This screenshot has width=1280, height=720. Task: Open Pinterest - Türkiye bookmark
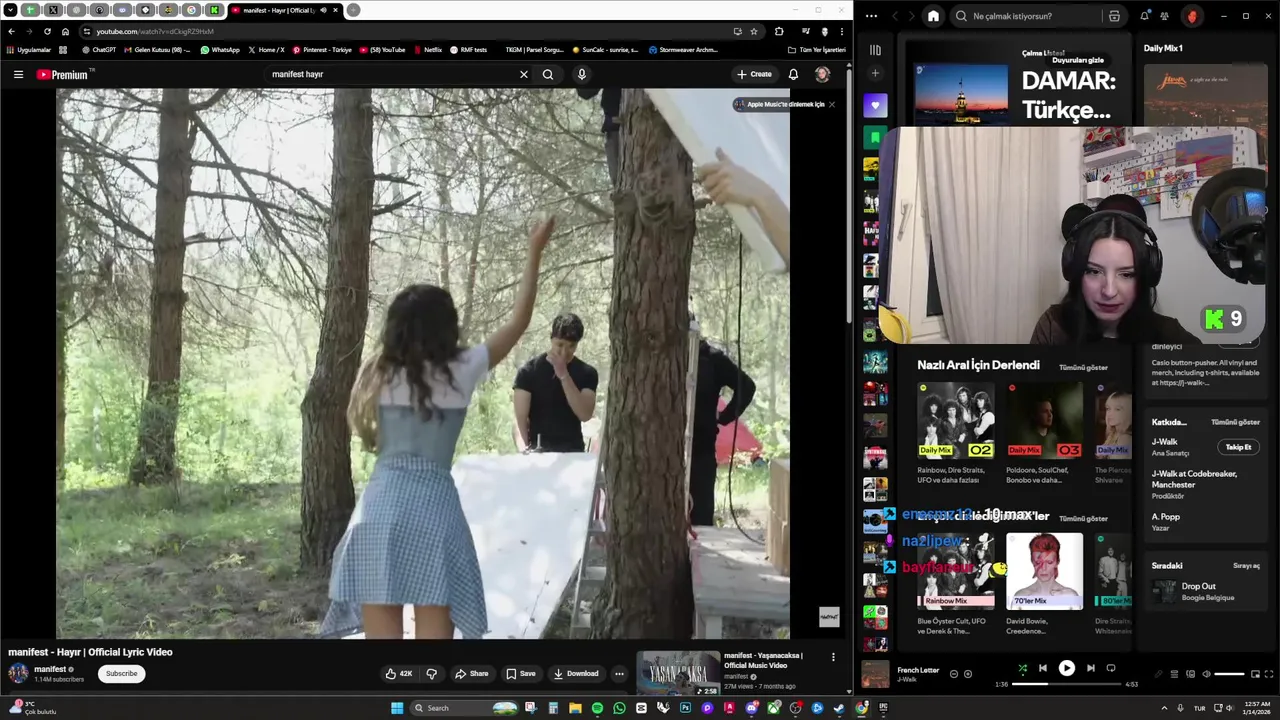pos(322,49)
